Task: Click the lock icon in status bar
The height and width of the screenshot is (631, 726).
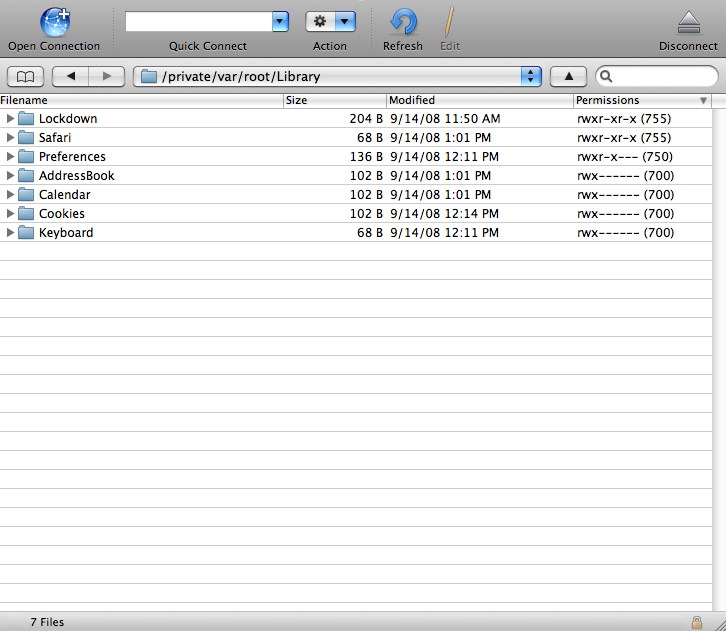Action: pyautogui.click(x=696, y=622)
